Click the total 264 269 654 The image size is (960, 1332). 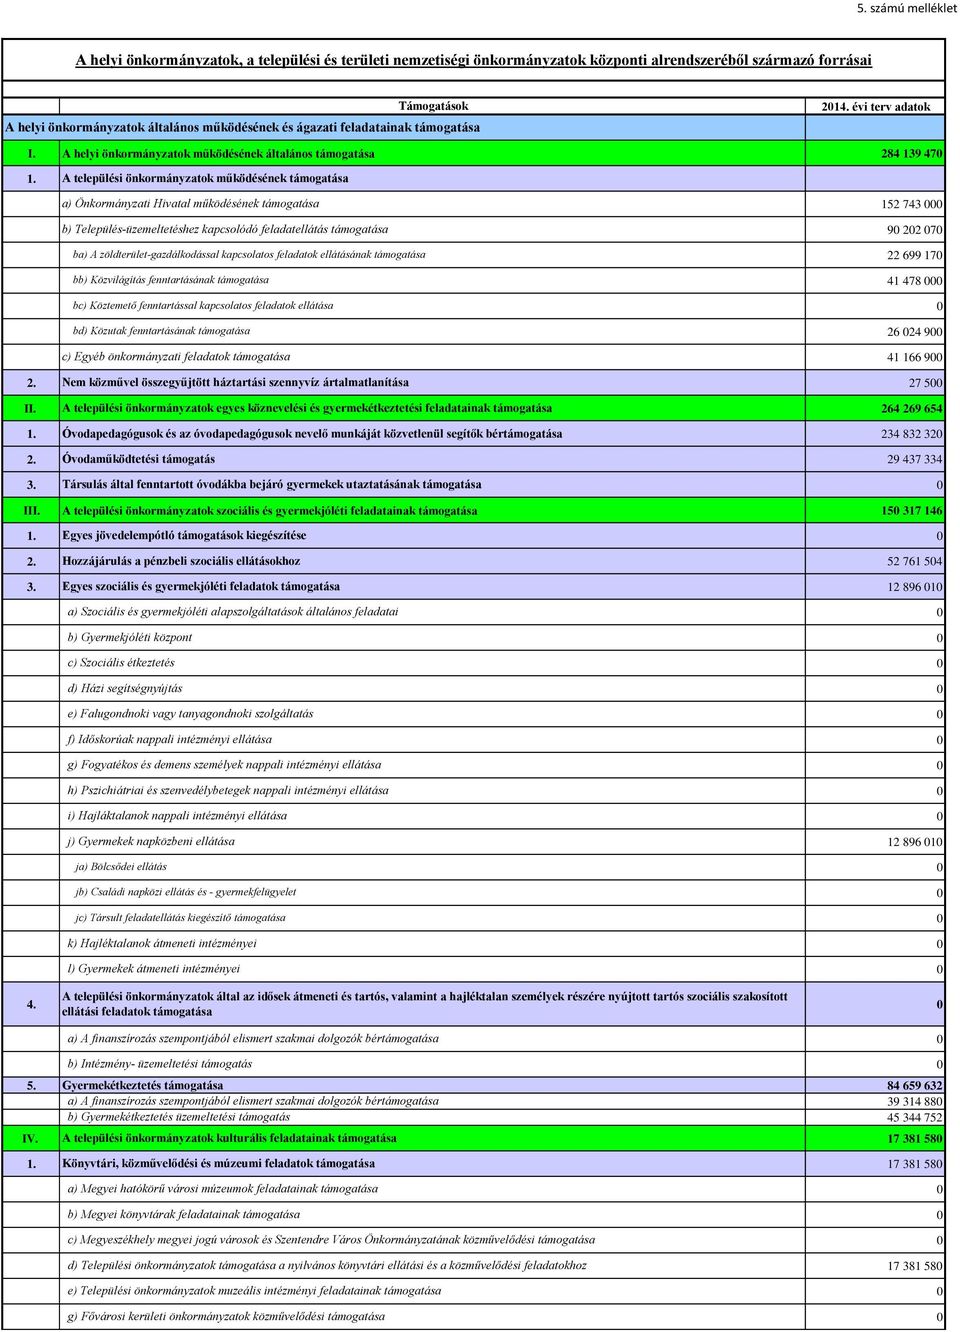click(x=911, y=409)
